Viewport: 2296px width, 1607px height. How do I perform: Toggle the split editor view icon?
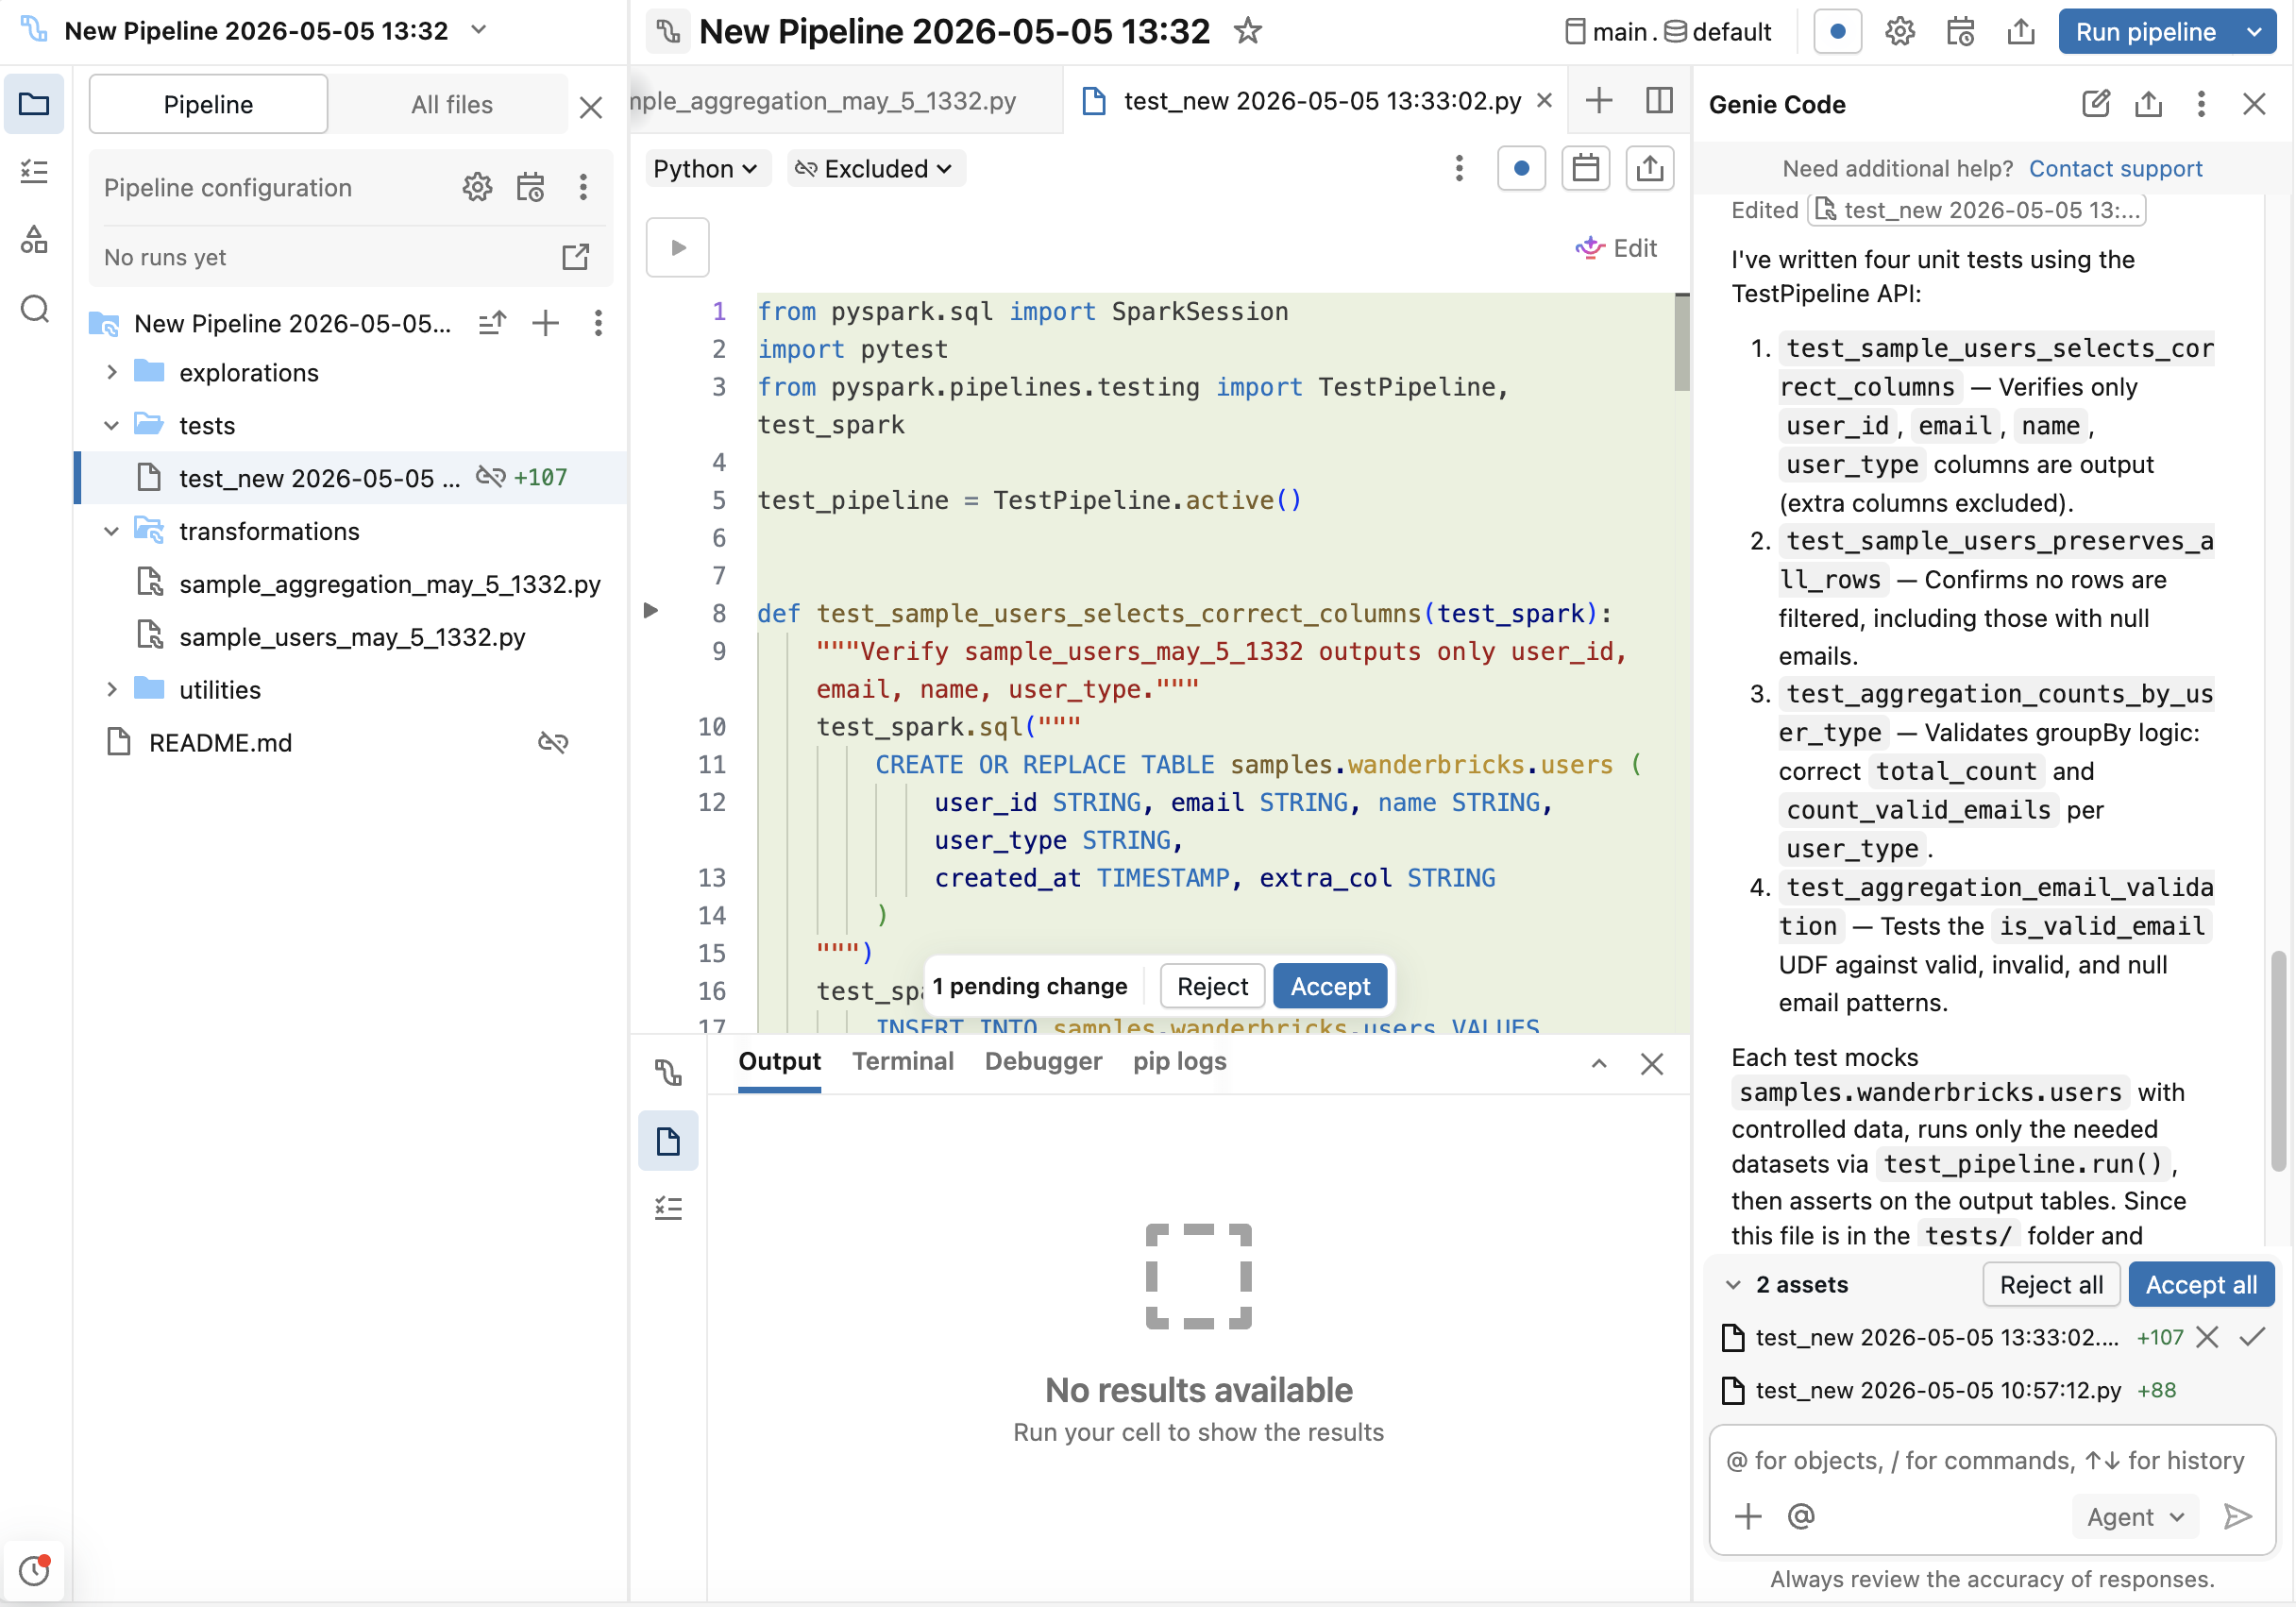(x=1659, y=100)
